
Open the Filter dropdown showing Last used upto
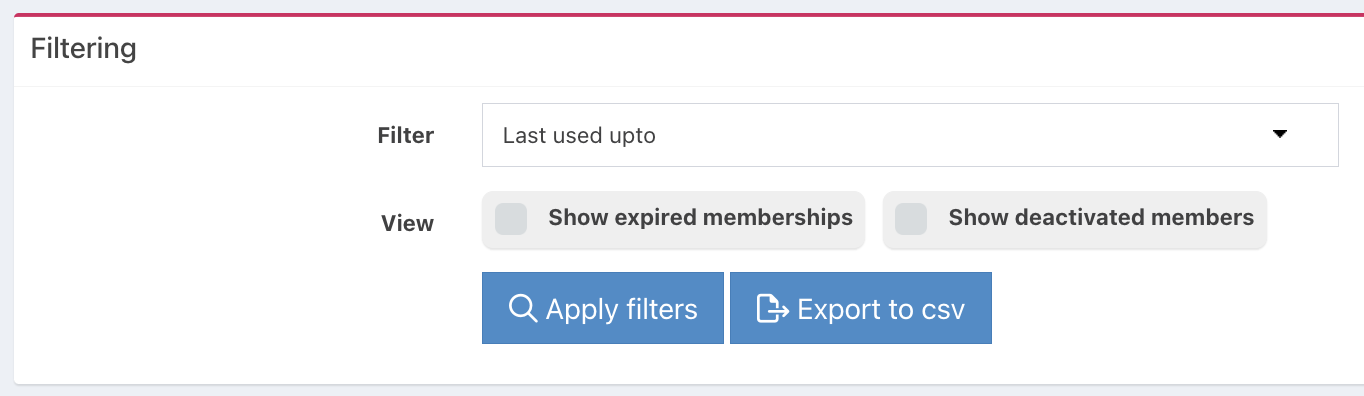[x=910, y=135]
